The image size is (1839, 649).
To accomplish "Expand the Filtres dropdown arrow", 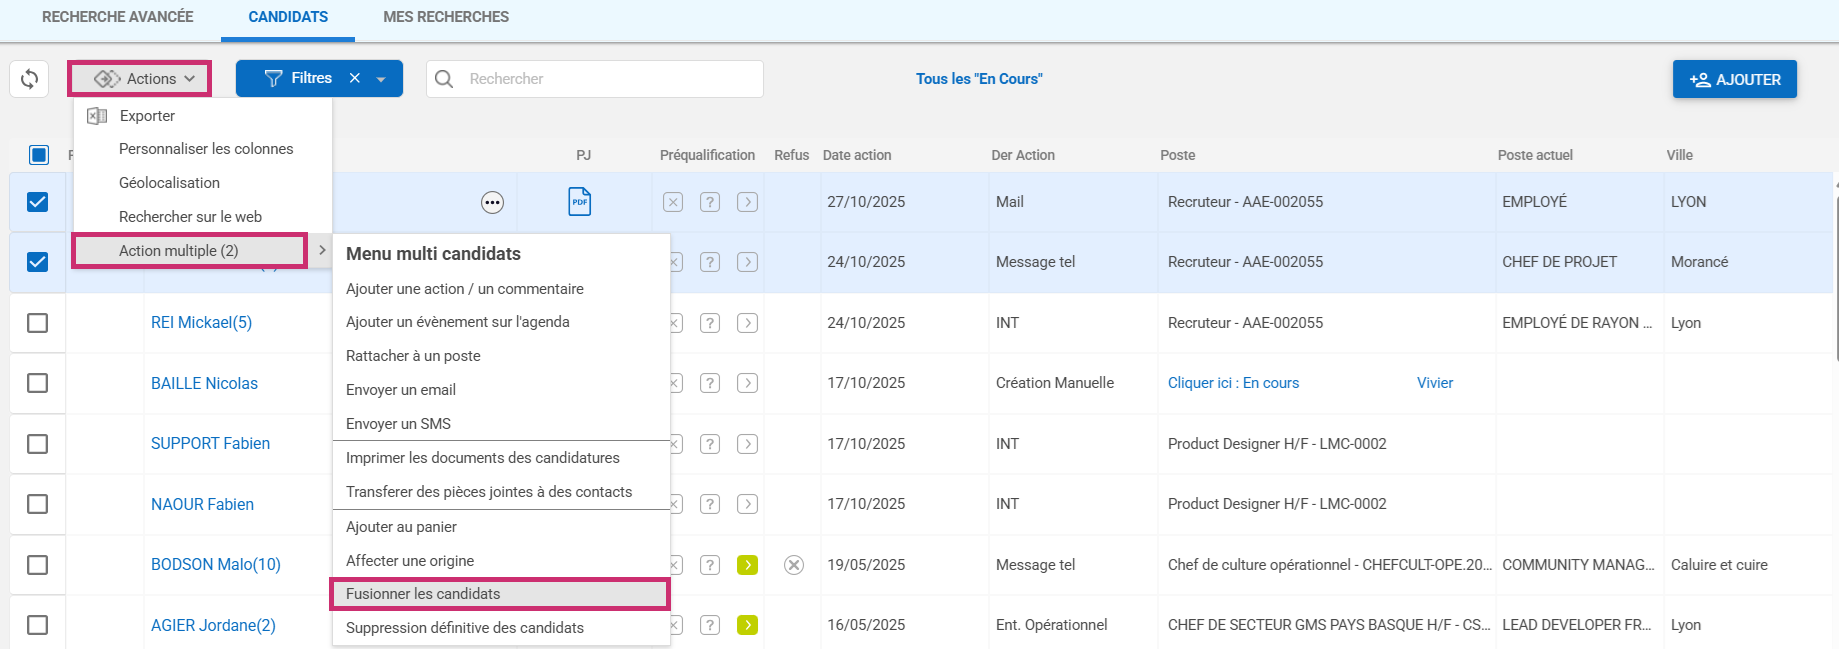I will coord(381,79).
